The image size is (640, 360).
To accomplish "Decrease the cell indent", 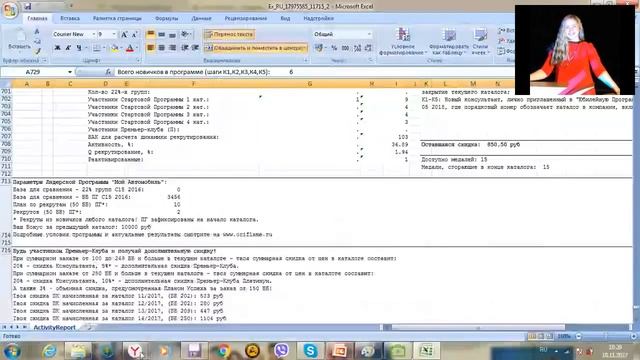I will click(185, 48).
